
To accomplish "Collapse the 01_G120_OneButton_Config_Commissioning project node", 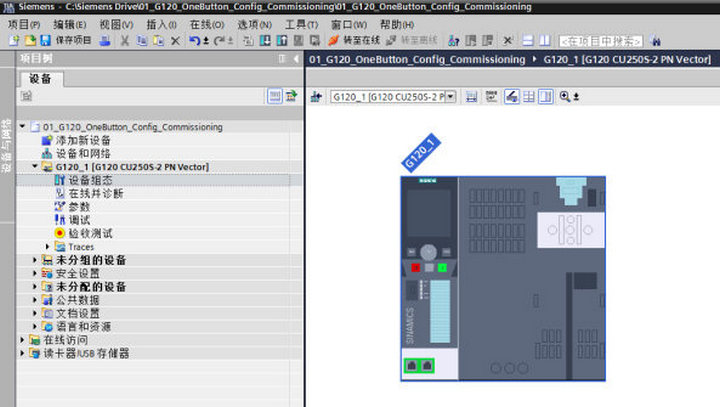I will tap(22, 126).
